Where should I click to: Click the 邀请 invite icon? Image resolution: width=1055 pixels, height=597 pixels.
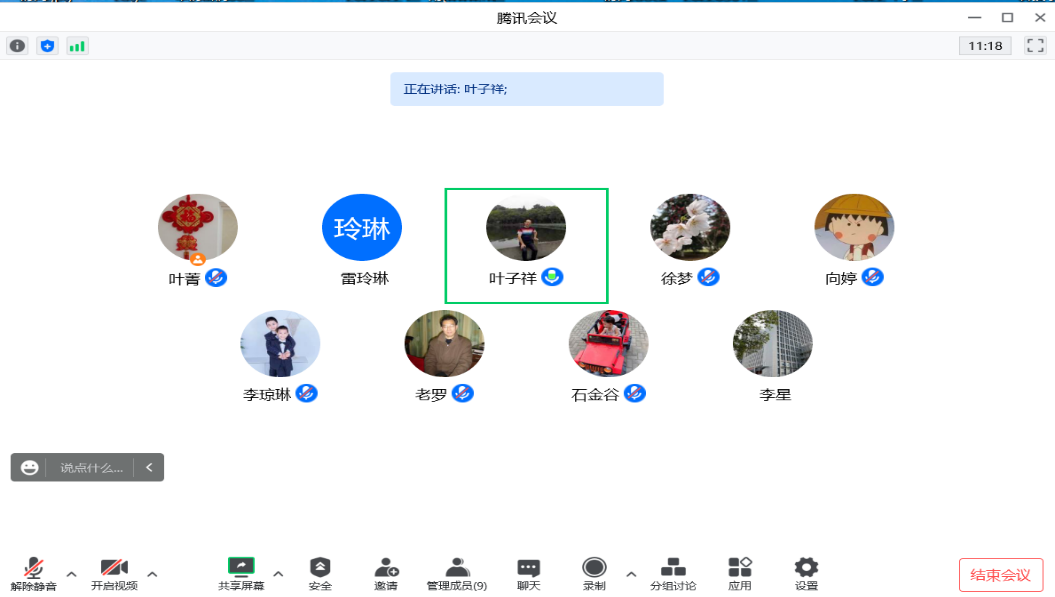(386, 574)
